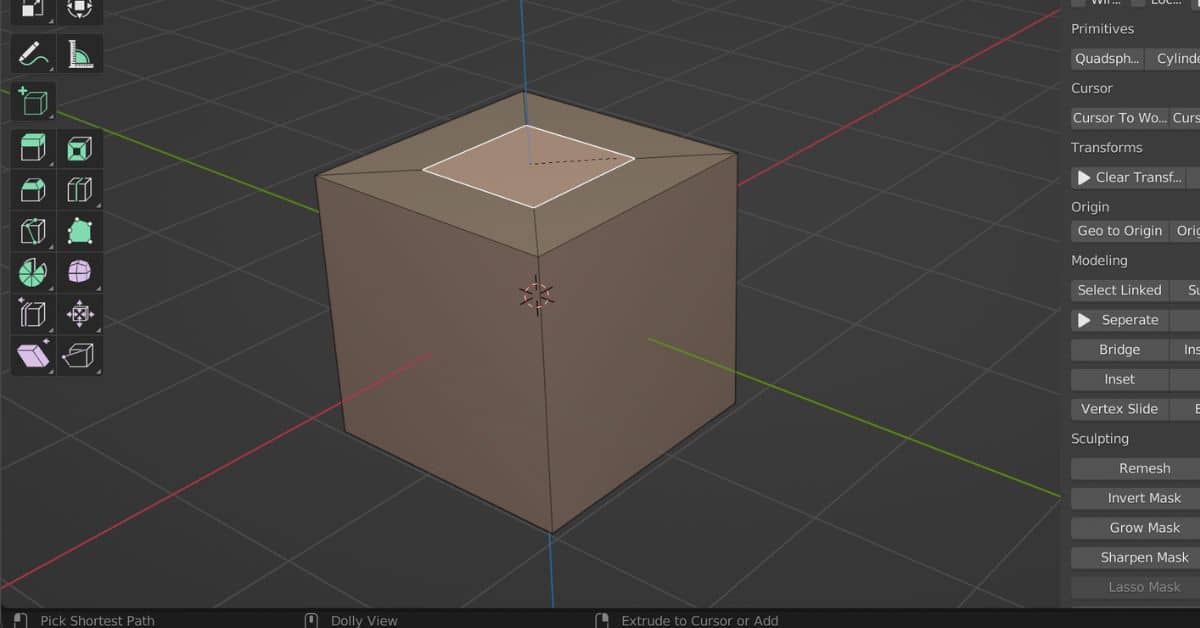Add a Quadsph... primitive
This screenshot has height=628, width=1200.
pos(1107,59)
